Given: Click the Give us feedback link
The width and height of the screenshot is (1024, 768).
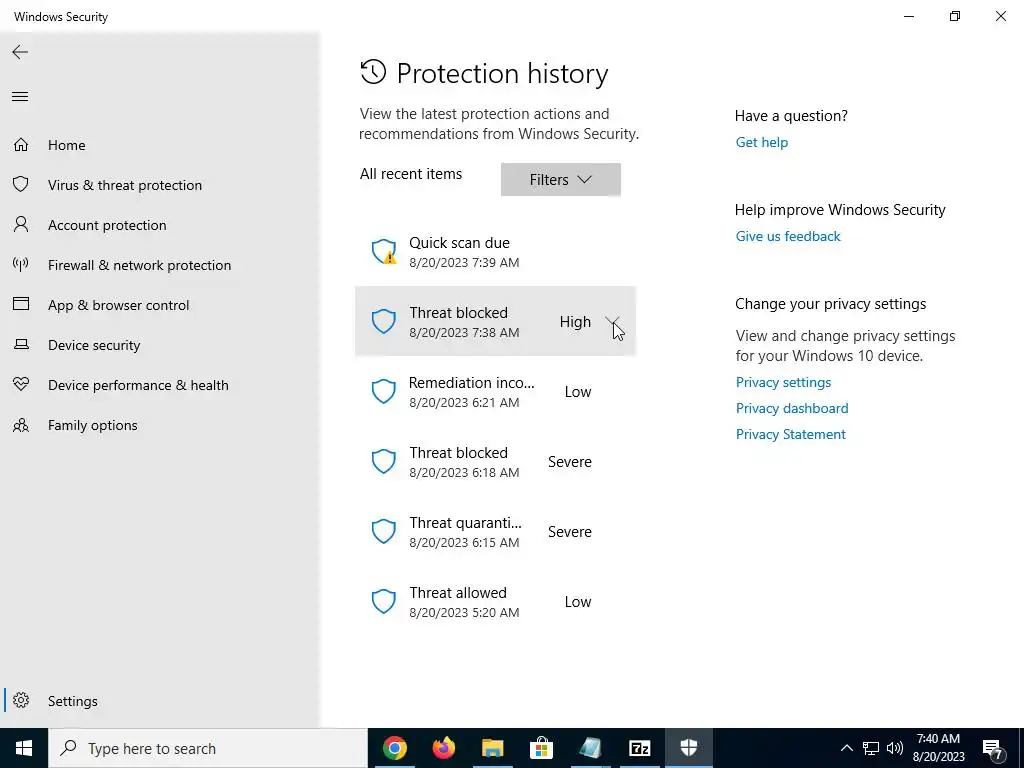Looking at the screenshot, I should point(787,236).
